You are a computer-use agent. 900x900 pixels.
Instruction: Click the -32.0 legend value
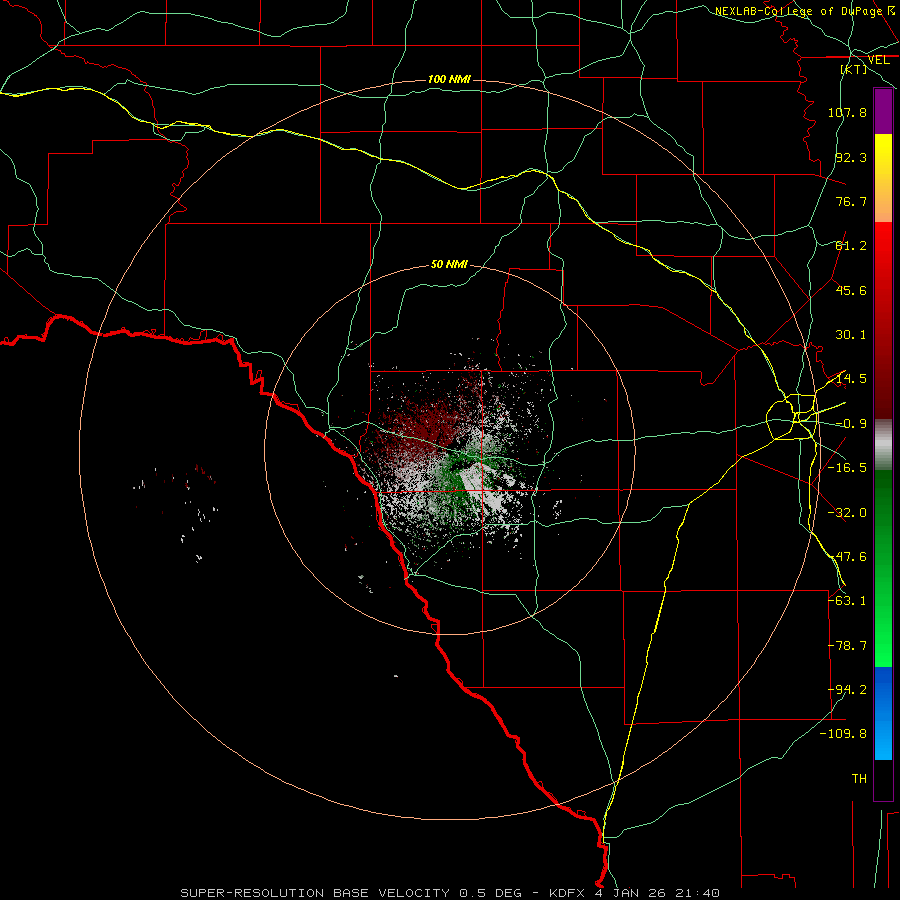tap(847, 513)
